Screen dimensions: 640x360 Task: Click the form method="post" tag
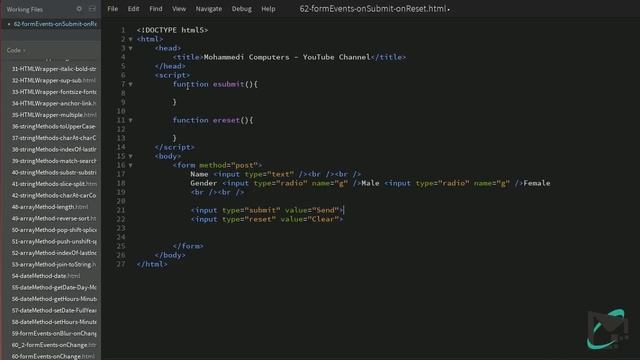pos(217,165)
